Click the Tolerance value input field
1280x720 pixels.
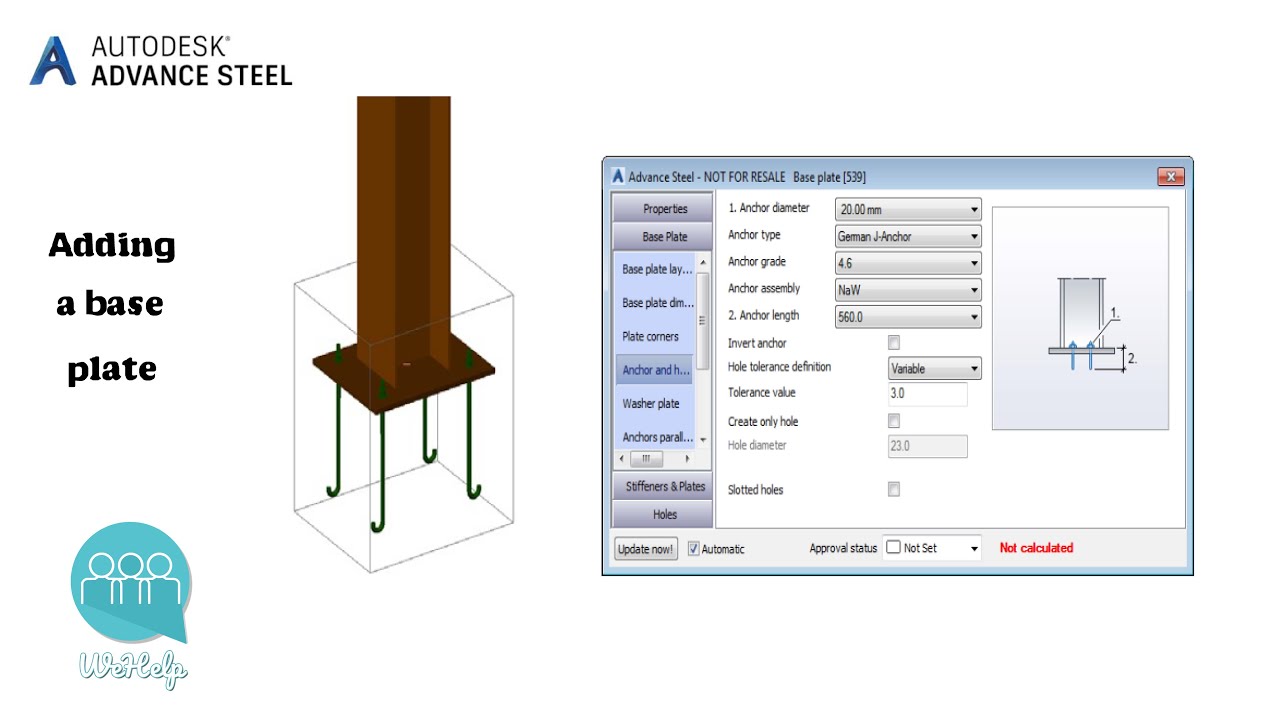928,394
